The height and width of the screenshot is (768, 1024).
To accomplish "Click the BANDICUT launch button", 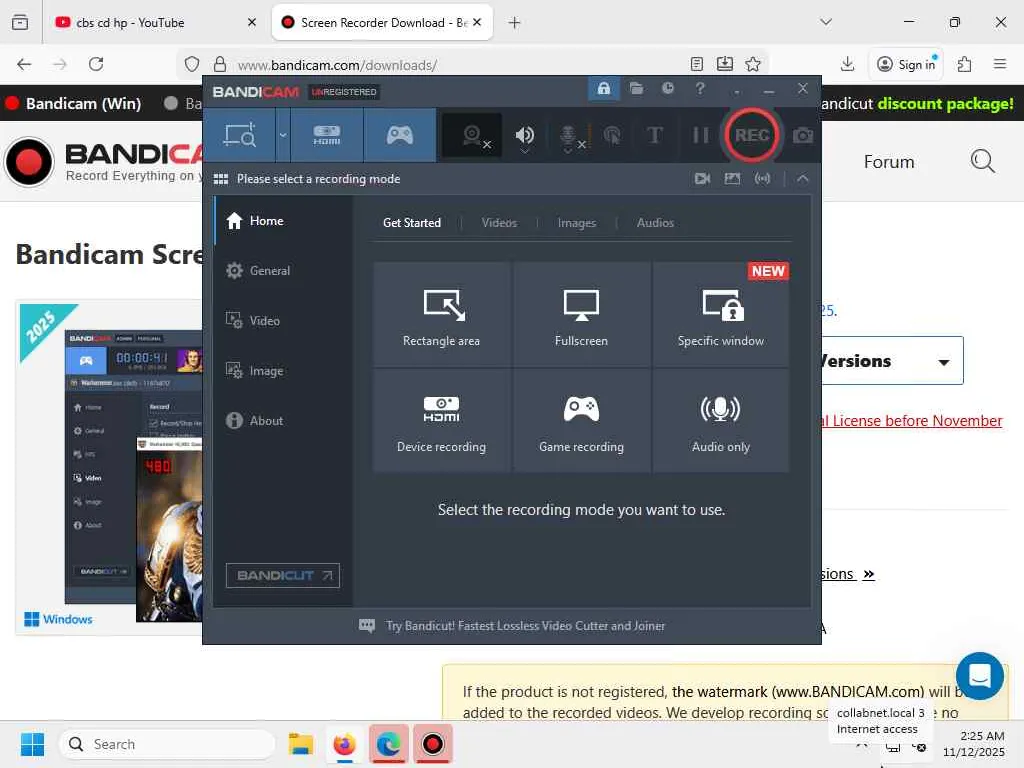I will click(283, 575).
